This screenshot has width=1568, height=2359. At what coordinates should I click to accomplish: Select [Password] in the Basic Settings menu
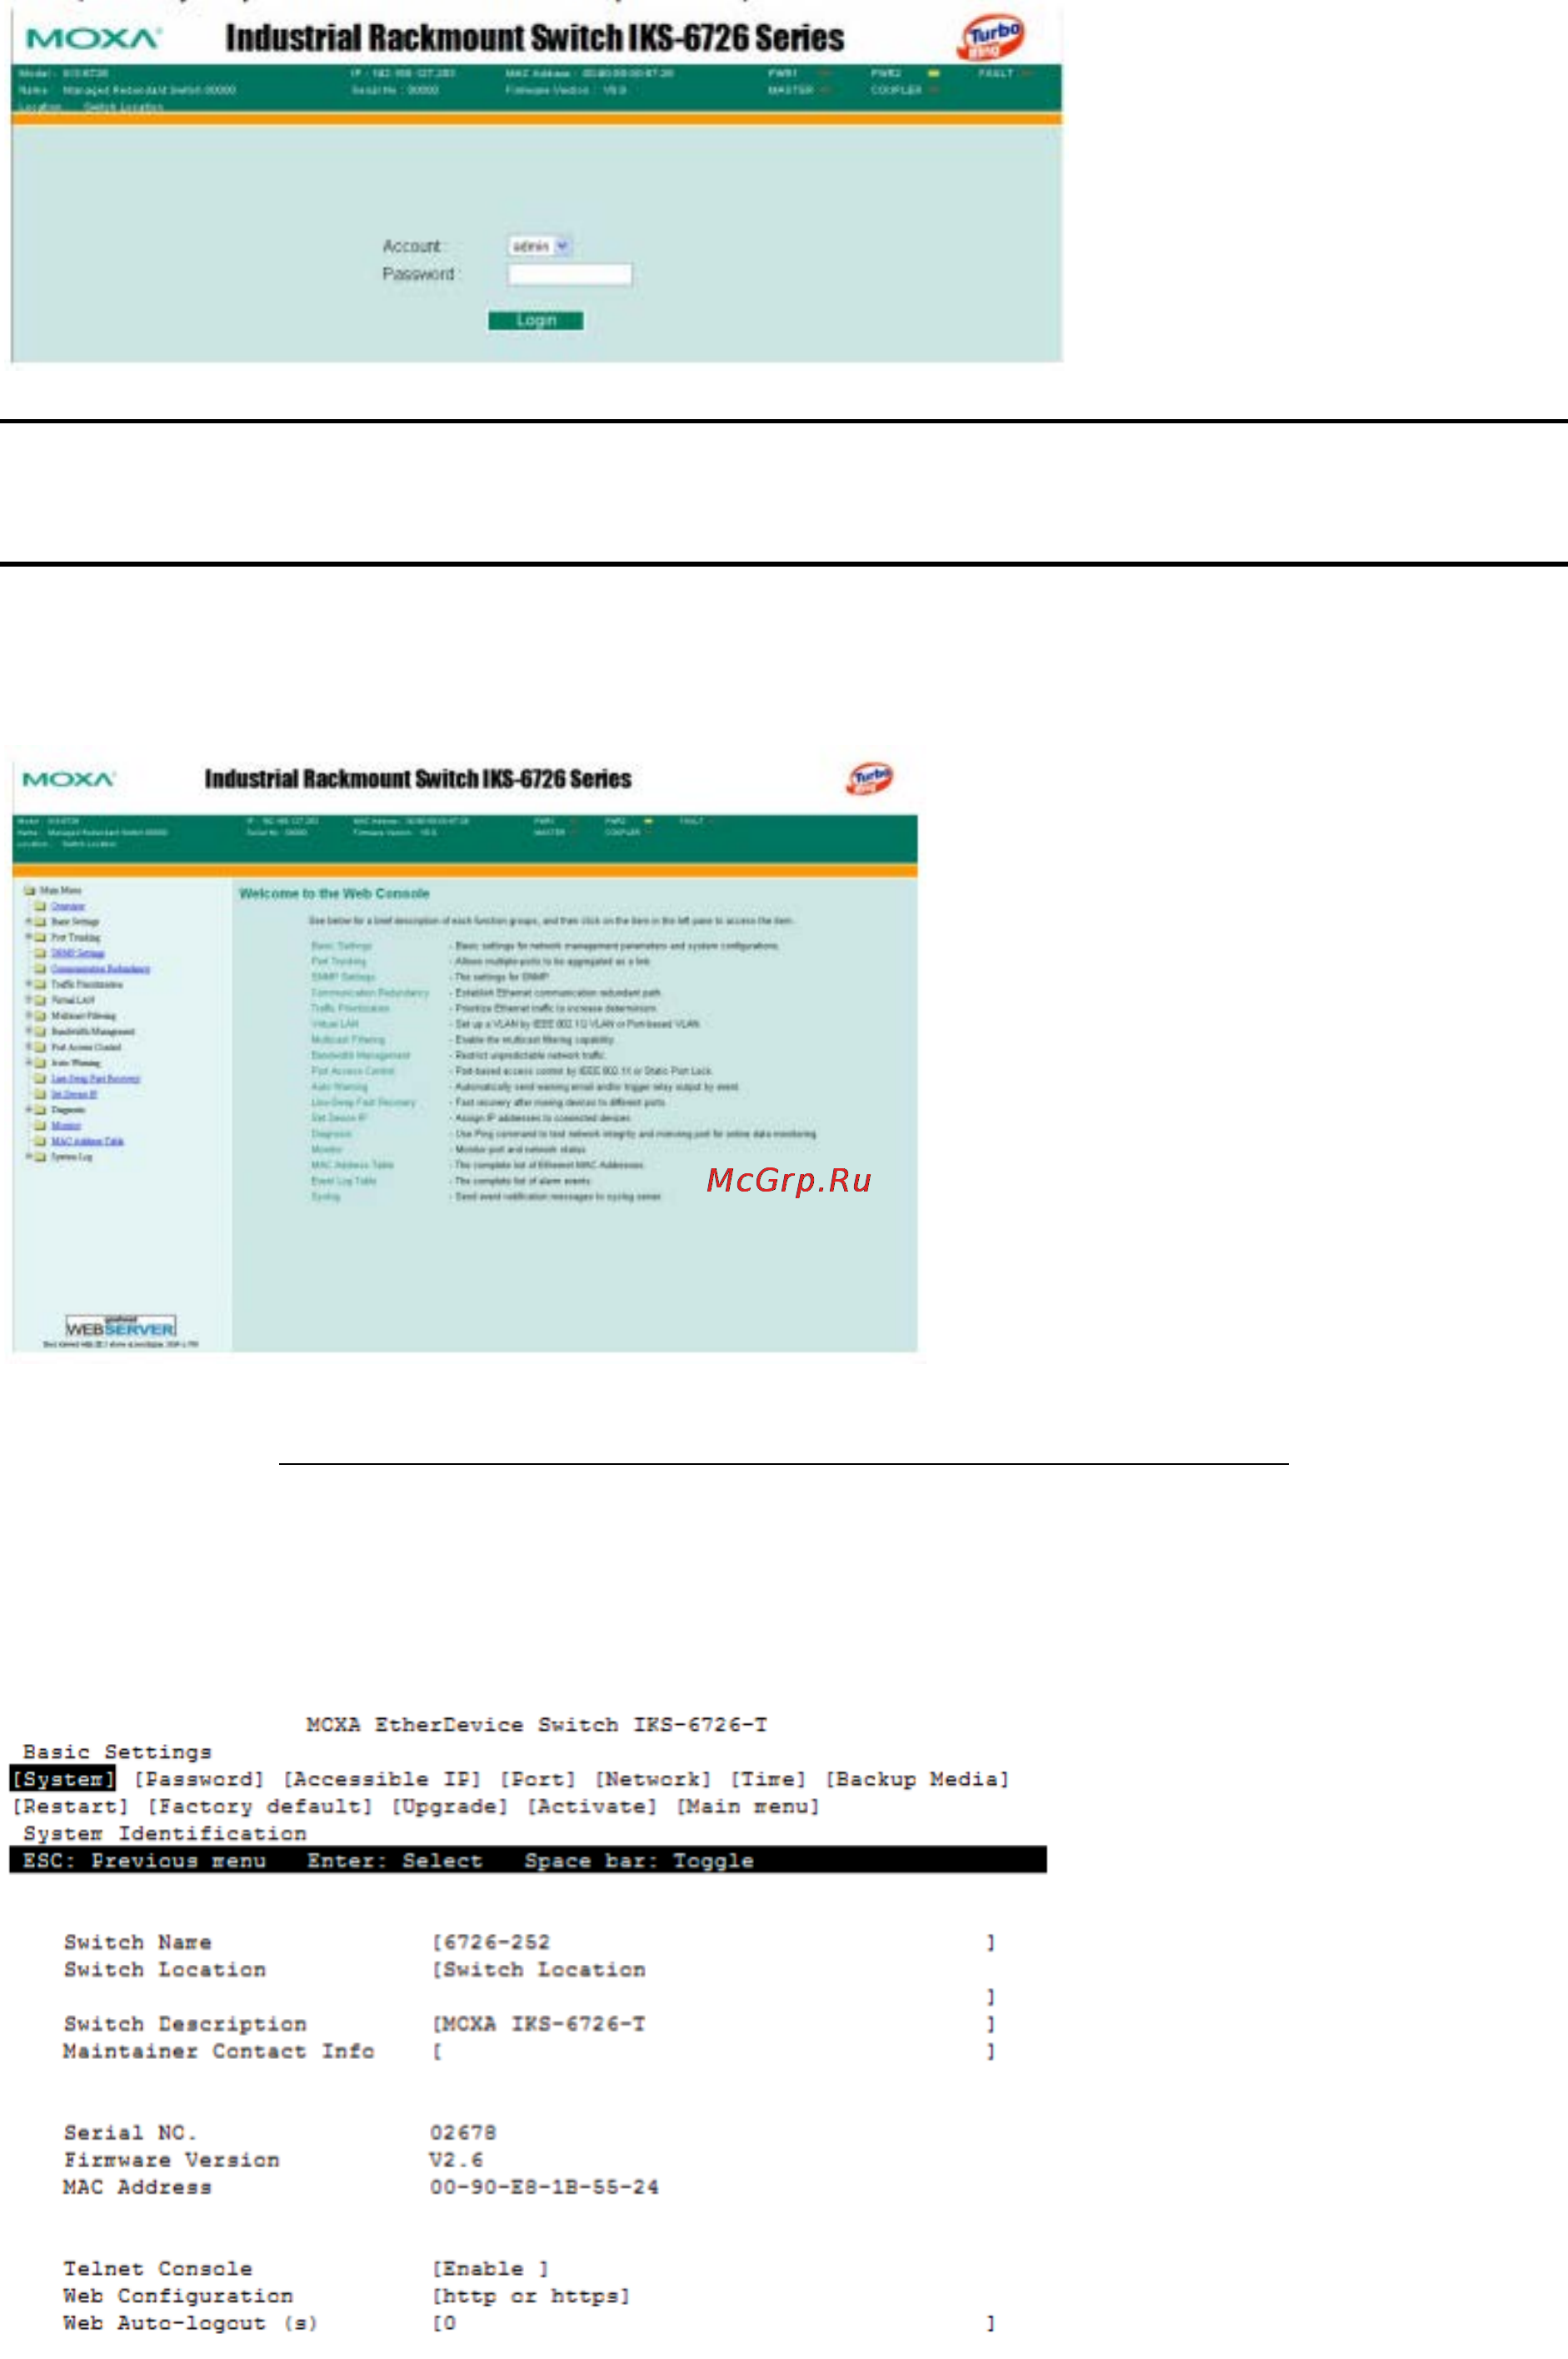[199, 1779]
